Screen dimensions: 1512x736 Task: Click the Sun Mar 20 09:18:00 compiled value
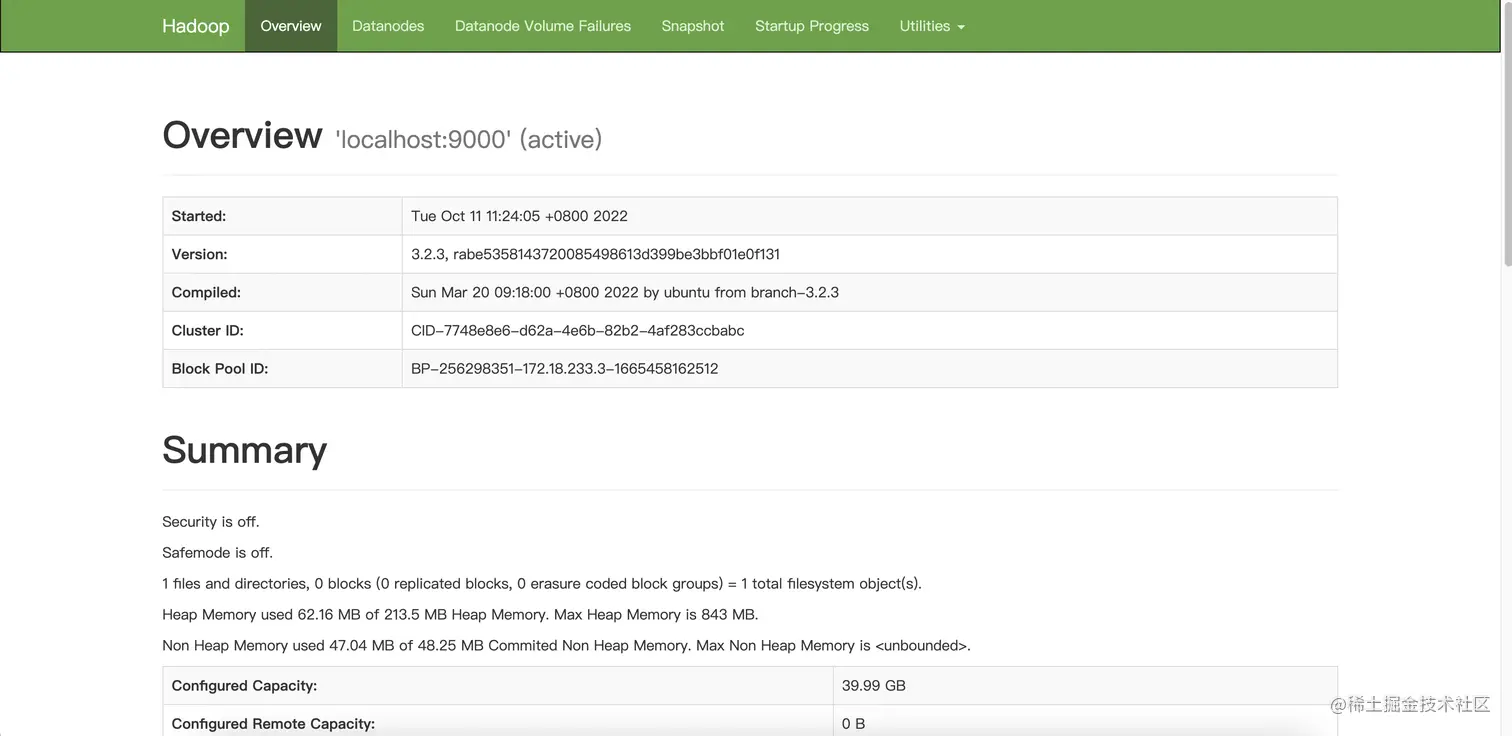pos(625,292)
